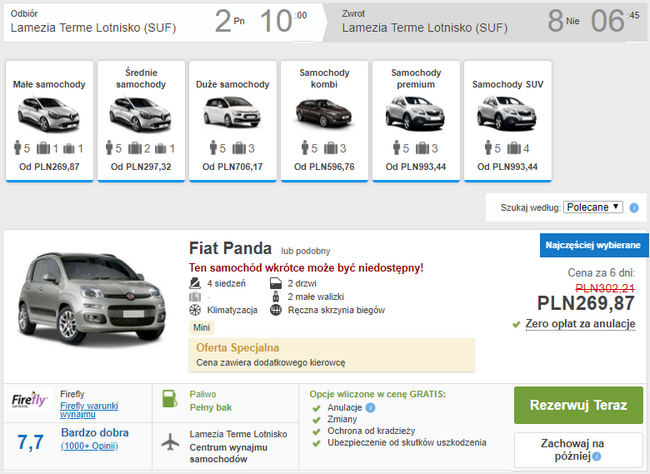Click the crossed-out PLN302,21 price
This screenshot has height=474, width=650.
[605, 288]
